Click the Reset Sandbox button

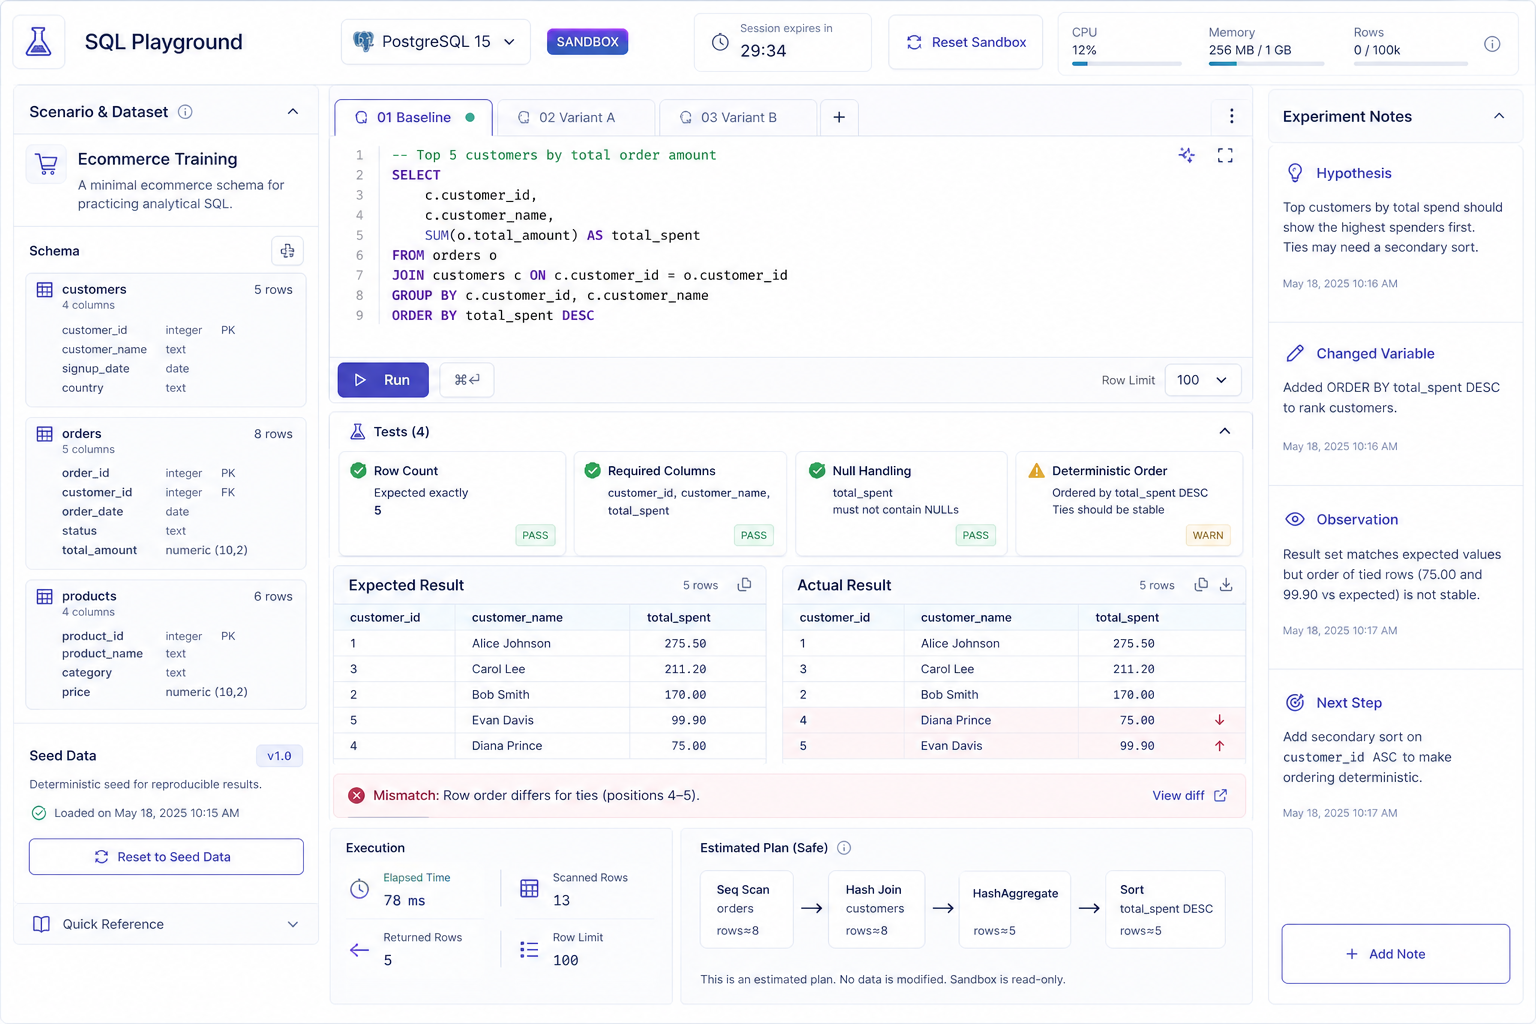(x=966, y=42)
